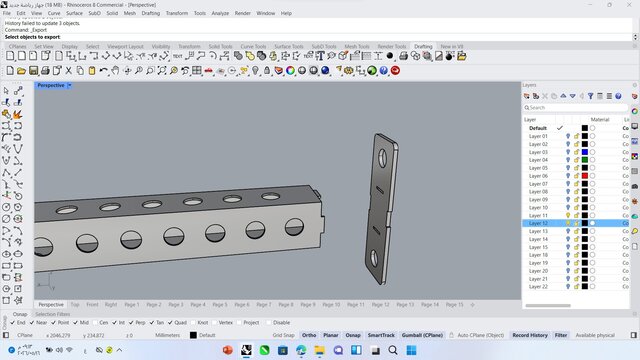Click the padlock Lock objects icon
Viewport: 640px width, 360px height.
click(267, 71)
